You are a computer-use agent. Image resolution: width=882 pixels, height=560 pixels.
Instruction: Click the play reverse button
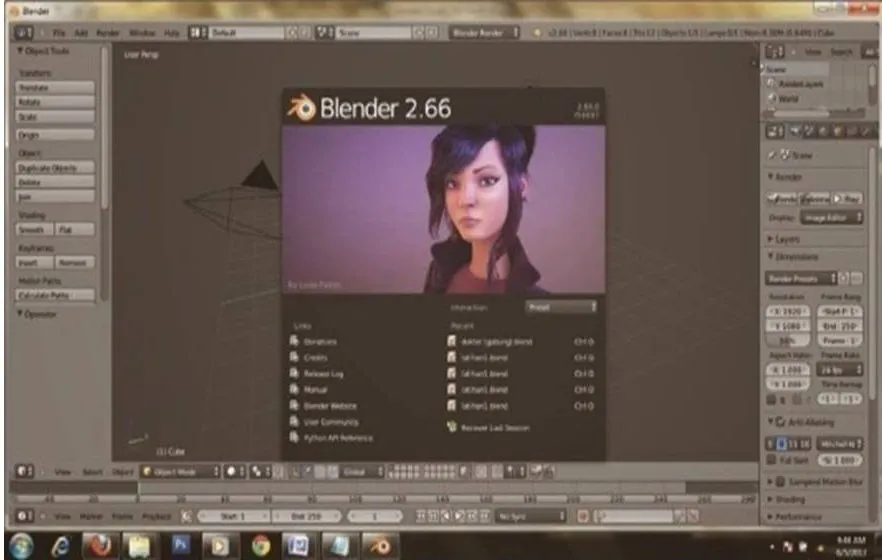click(447, 516)
